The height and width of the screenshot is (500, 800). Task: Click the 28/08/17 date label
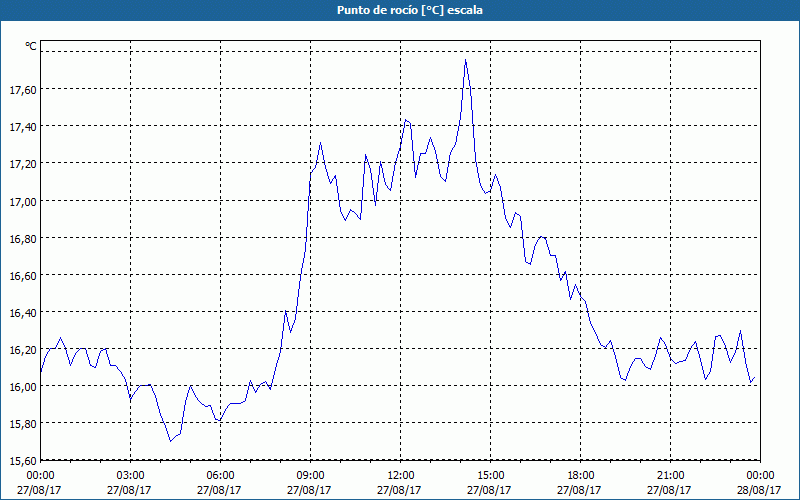tap(759, 490)
